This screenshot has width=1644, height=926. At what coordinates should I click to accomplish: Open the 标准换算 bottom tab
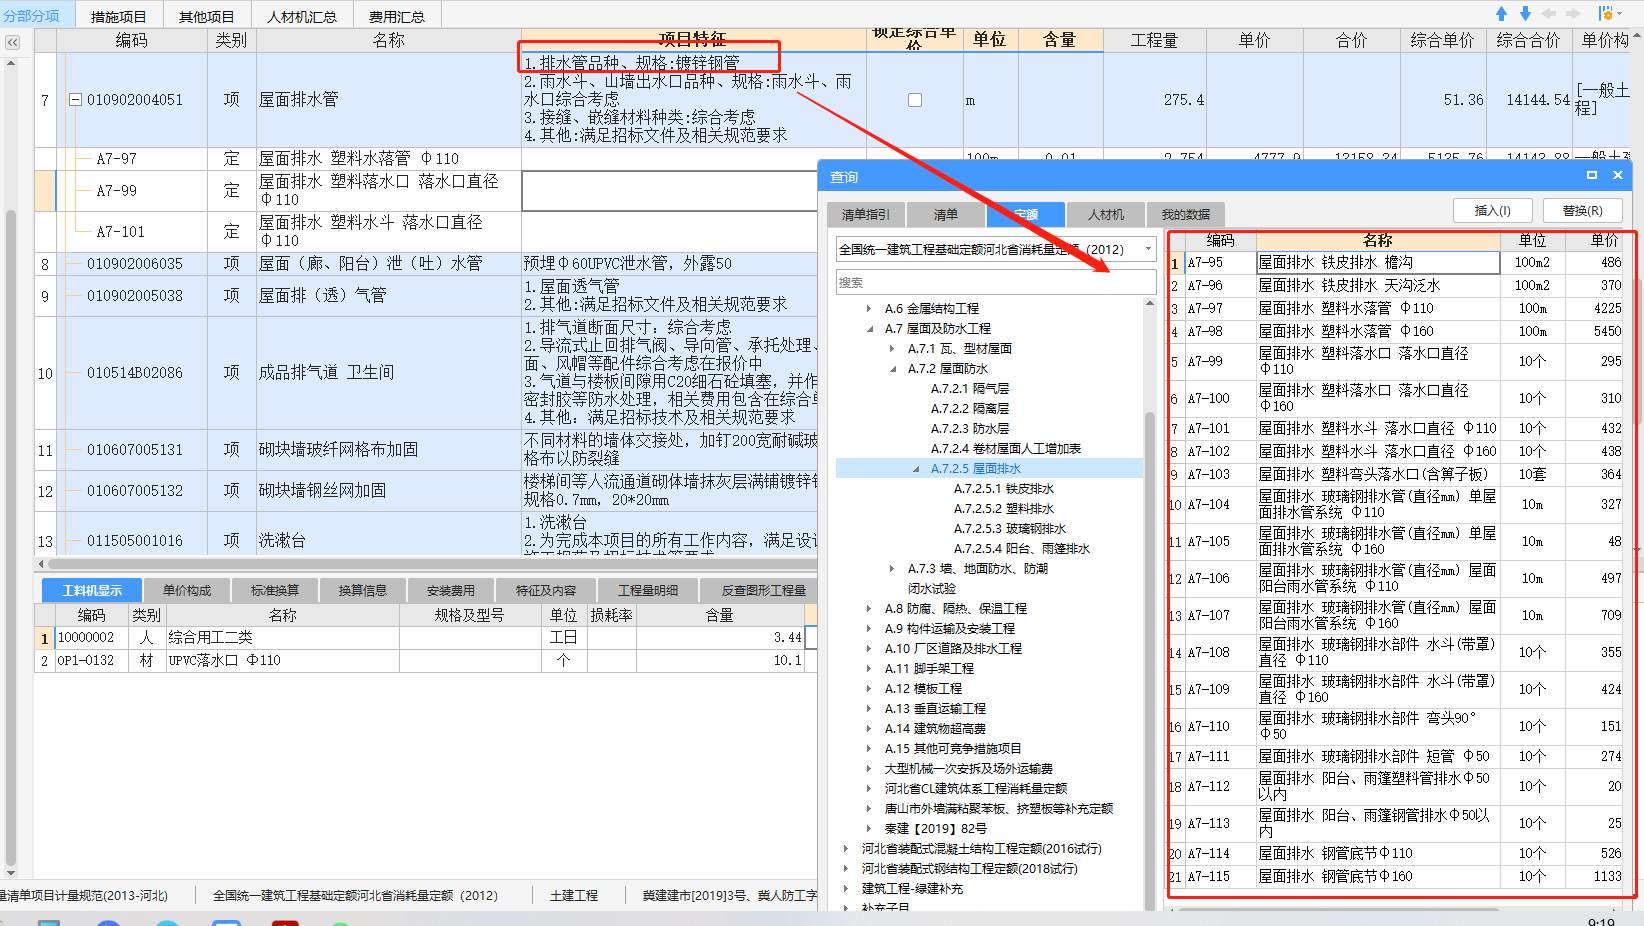tap(275, 590)
